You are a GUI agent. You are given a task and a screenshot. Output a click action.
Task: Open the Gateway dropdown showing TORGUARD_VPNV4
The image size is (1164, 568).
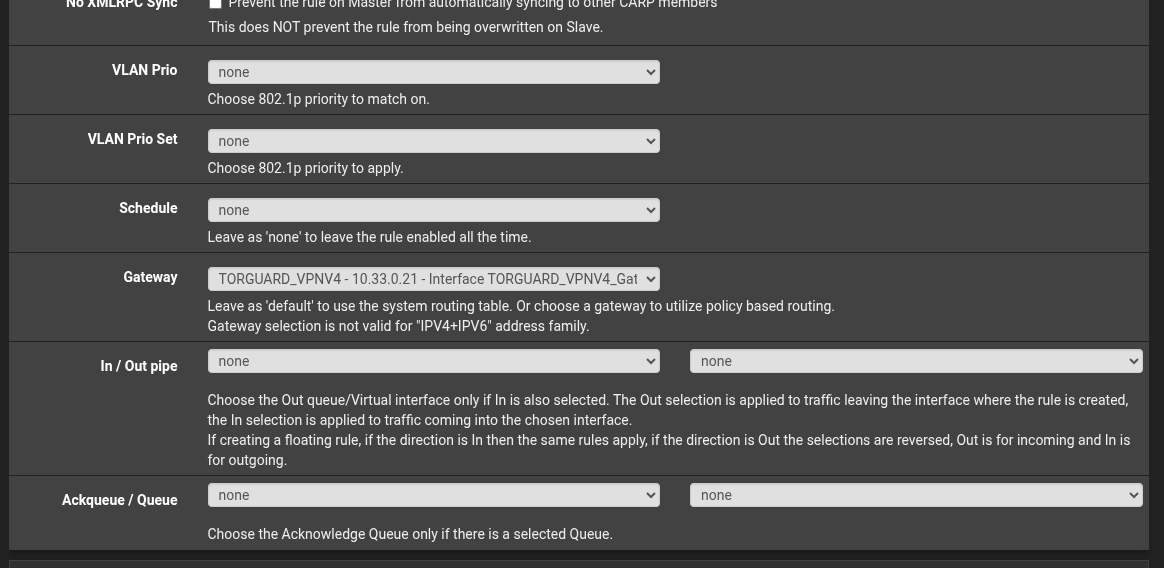[433, 279]
